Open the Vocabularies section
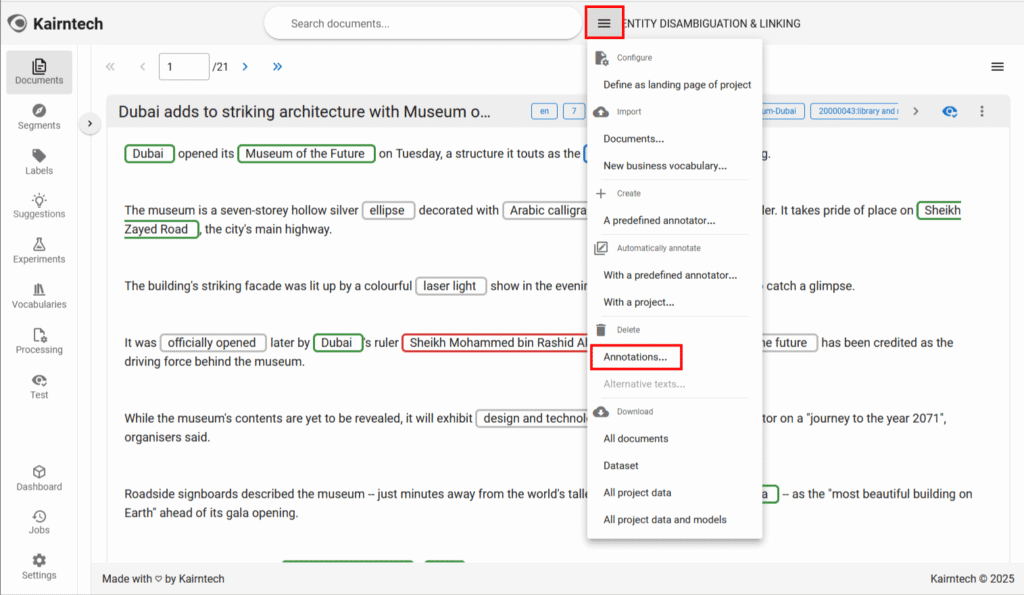Screen dimensions: 1024x595 (39, 296)
